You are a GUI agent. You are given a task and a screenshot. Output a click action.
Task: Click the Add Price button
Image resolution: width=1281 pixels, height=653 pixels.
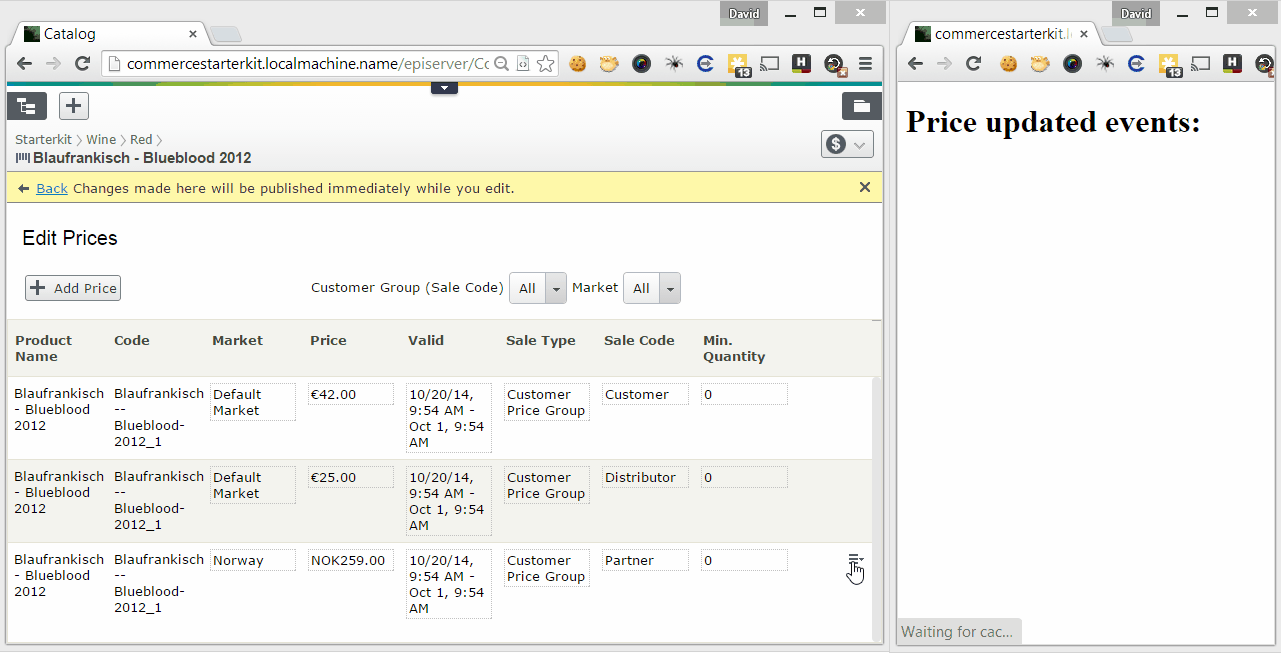point(73,288)
